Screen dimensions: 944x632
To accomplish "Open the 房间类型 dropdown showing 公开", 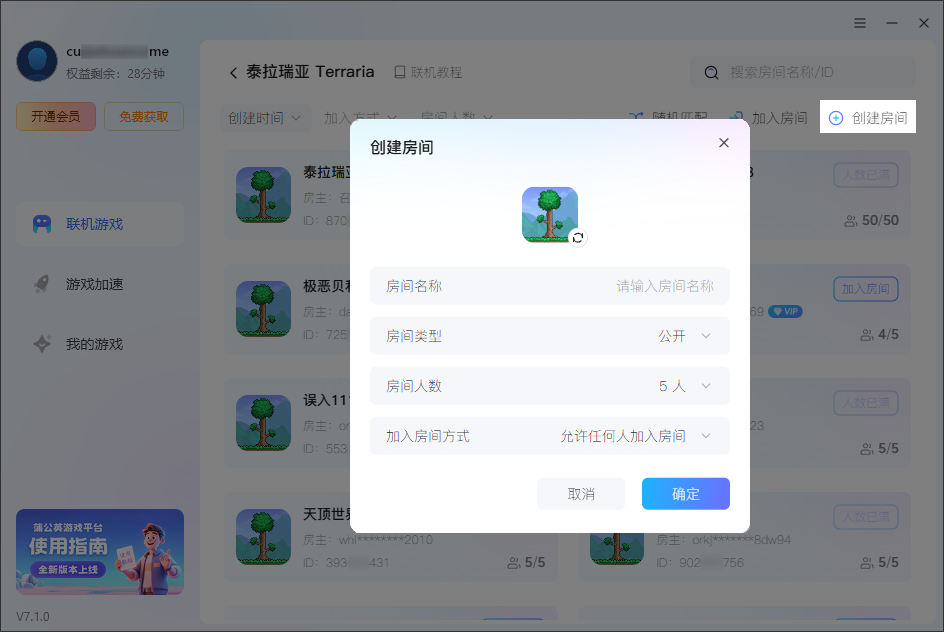I will click(550, 336).
